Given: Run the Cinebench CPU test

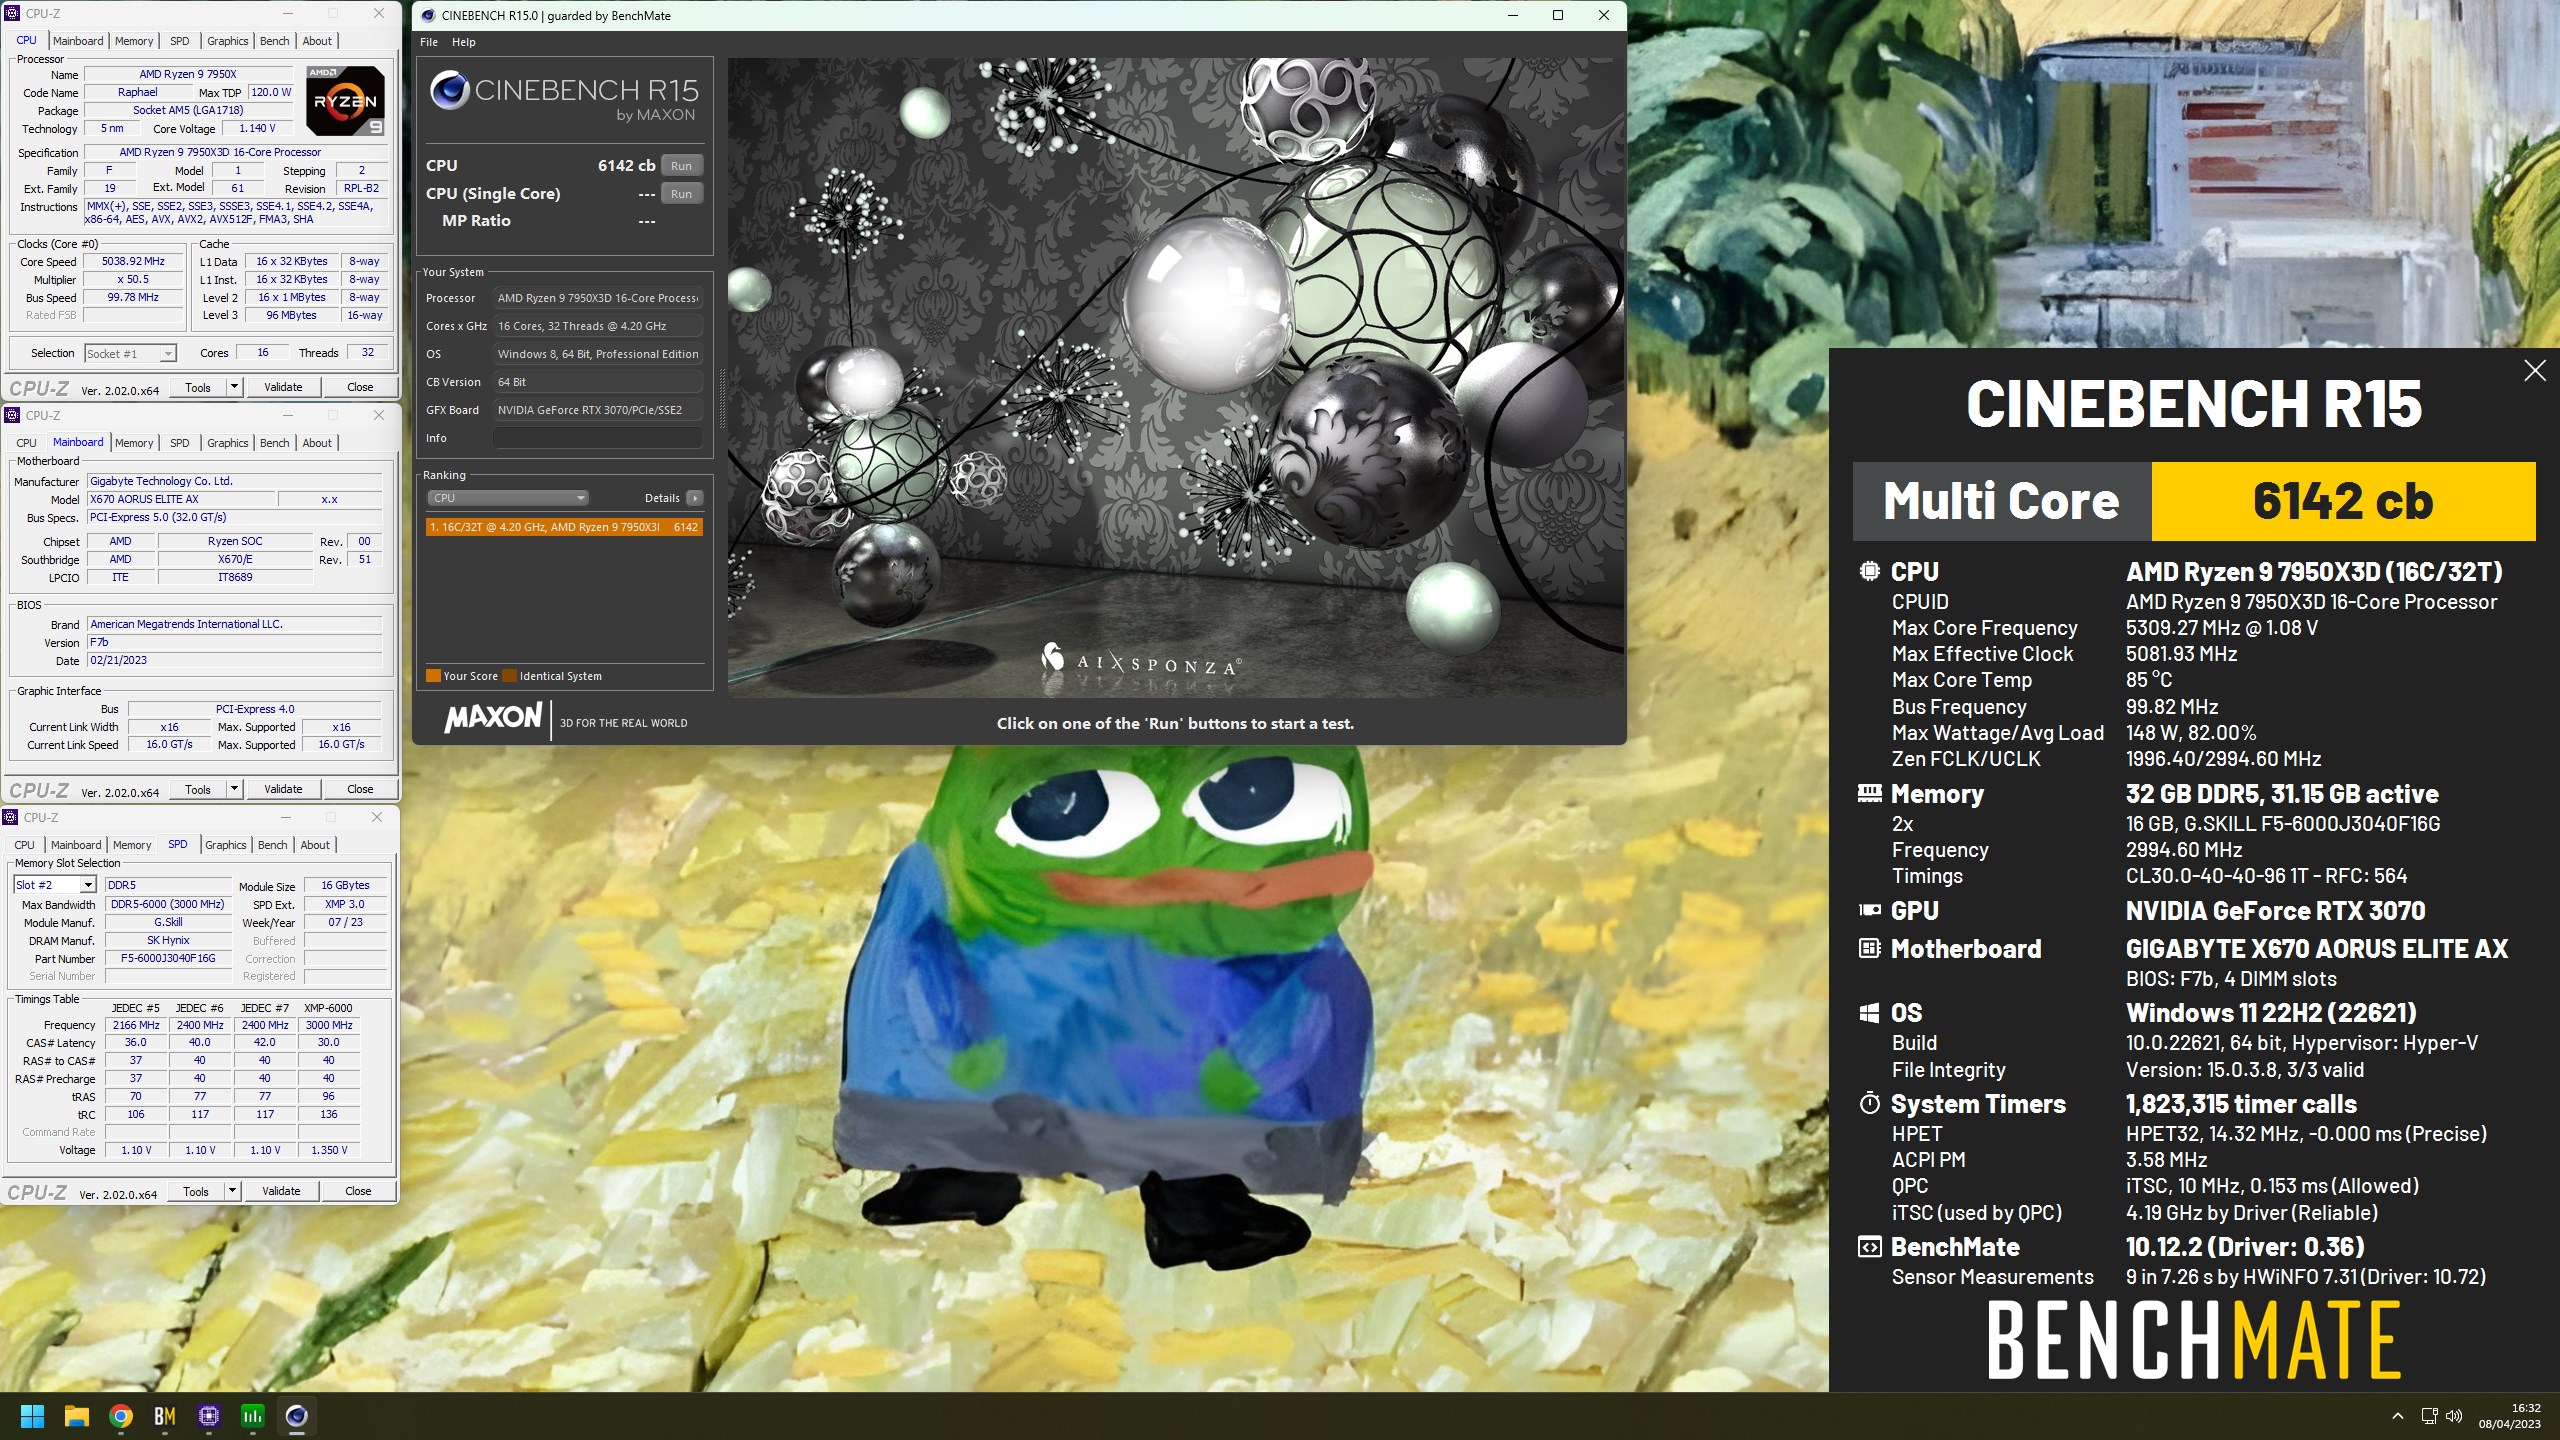Looking at the screenshot, I should (681, 166).
